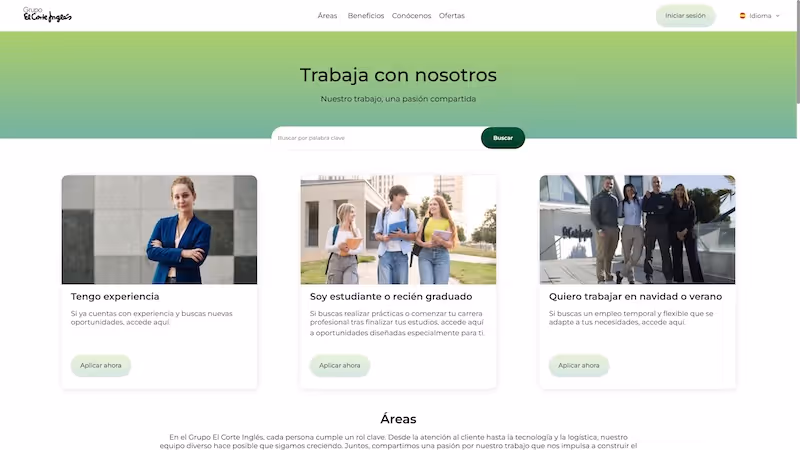Click the Áreas section heading
Viewport: 800px width, 450px height.
click(398, 419)
